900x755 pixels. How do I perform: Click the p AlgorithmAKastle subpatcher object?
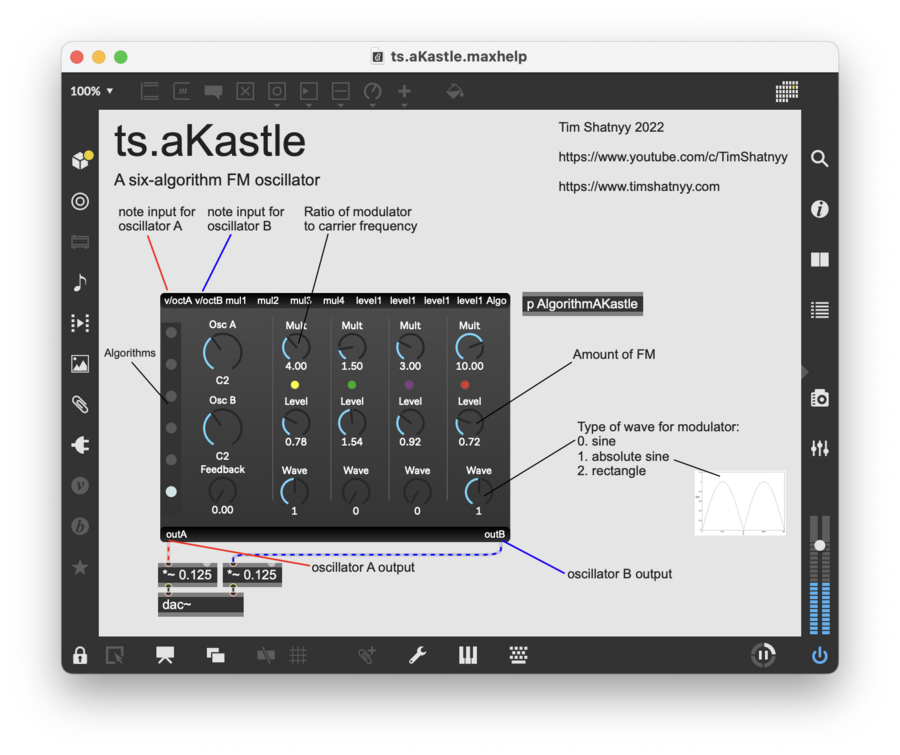click(x=582, y=304)
